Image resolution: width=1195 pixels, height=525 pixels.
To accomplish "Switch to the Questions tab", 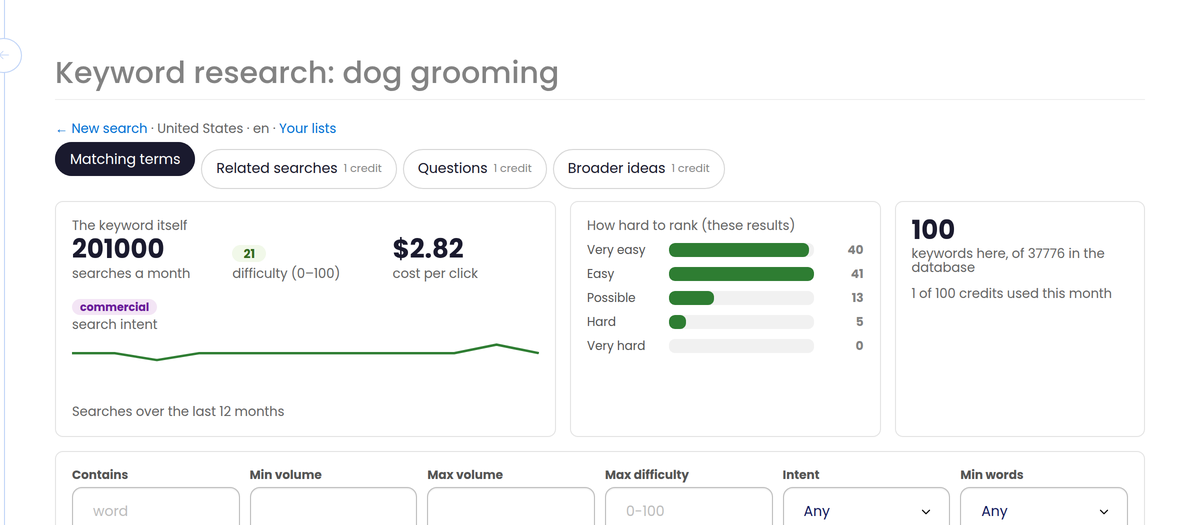I will [475, 168].
